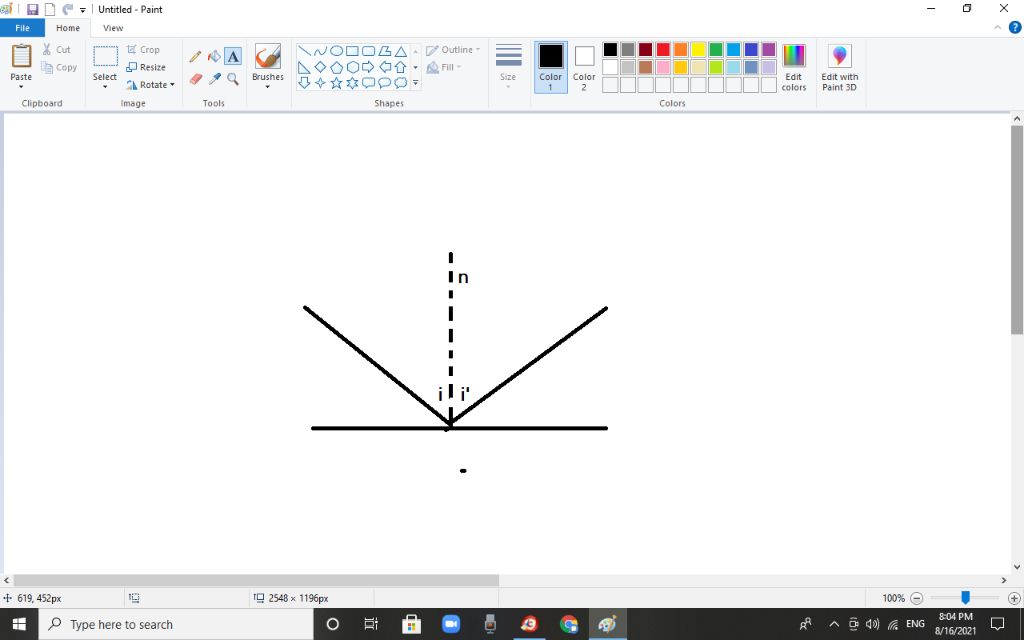This screenshot has width=1024, height=640.
Task: Click the Windows search box
Action: click(x=176, y=624)
